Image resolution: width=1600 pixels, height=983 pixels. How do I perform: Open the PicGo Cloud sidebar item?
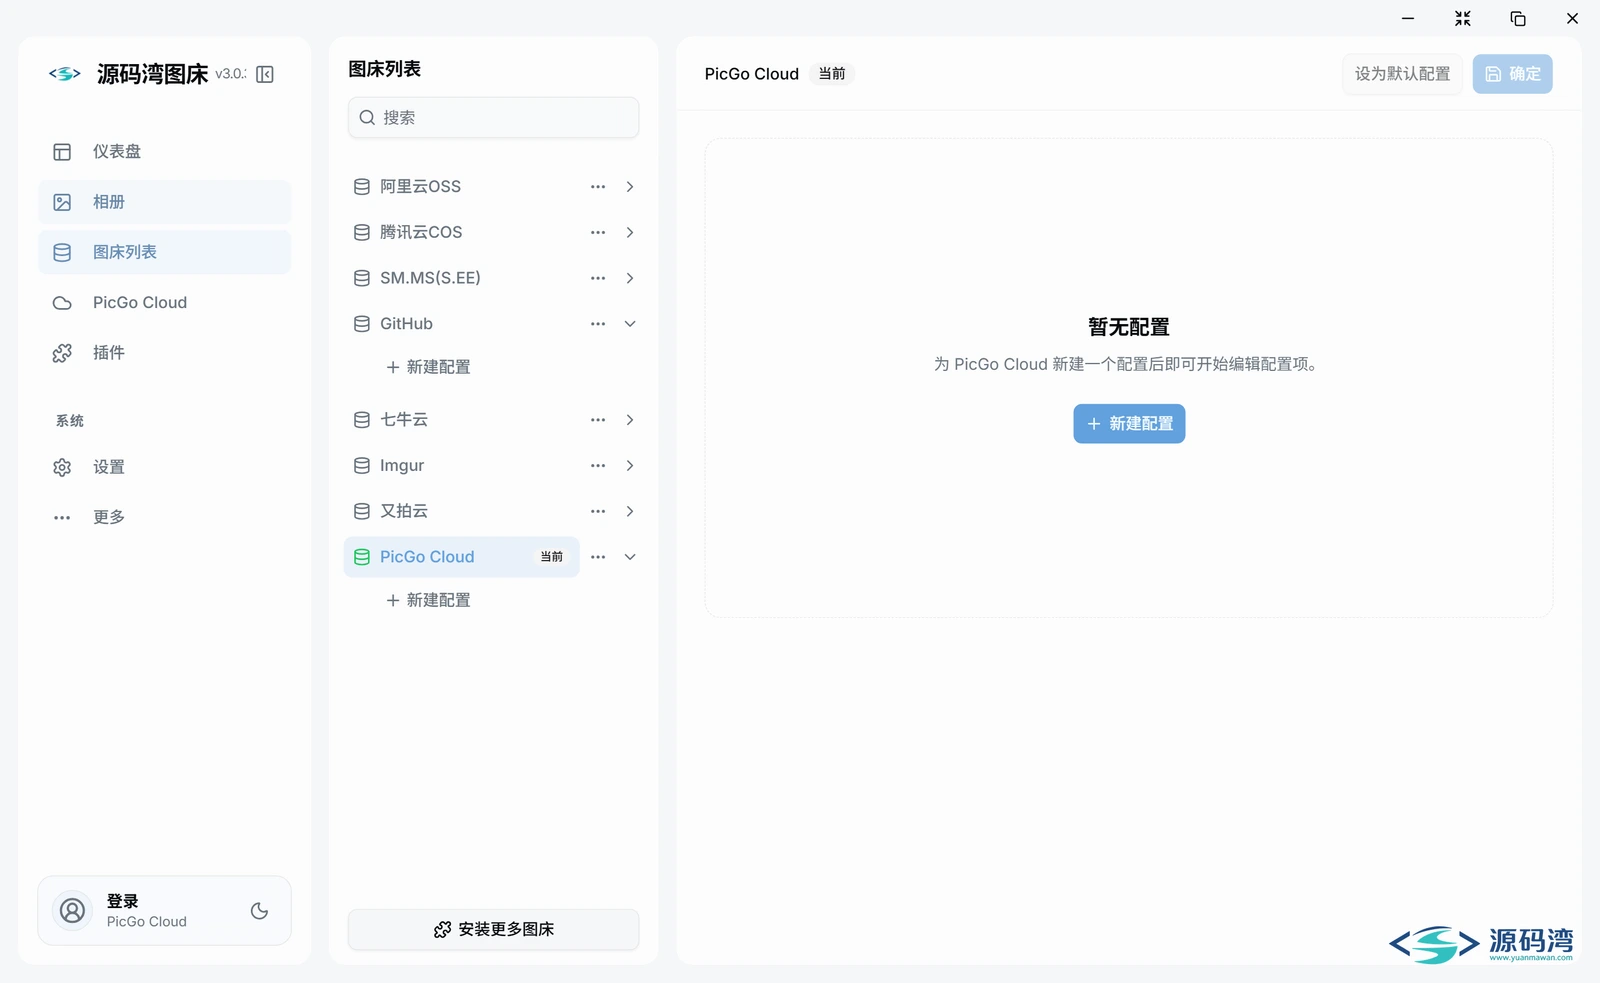(x=164, y=302)
